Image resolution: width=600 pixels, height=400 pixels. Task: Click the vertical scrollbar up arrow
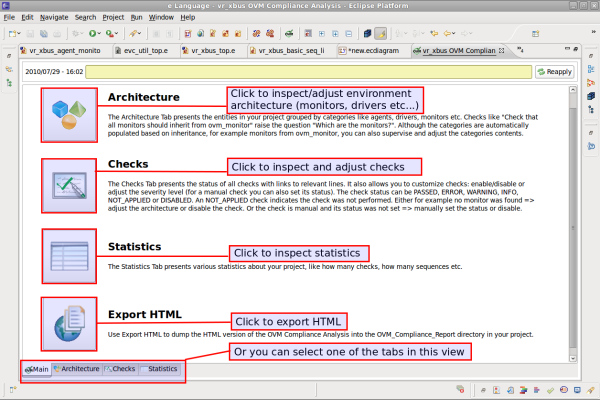(x=573, y=90)
